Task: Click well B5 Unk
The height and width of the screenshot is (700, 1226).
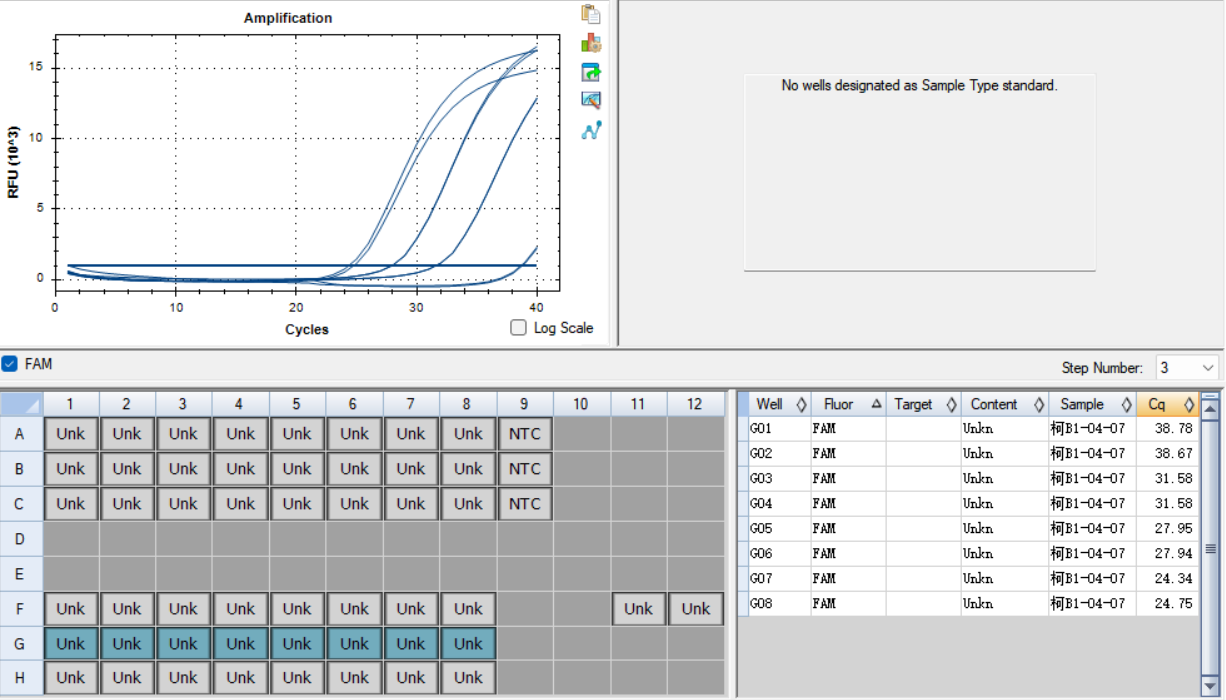Action: (x=298, y=469)
